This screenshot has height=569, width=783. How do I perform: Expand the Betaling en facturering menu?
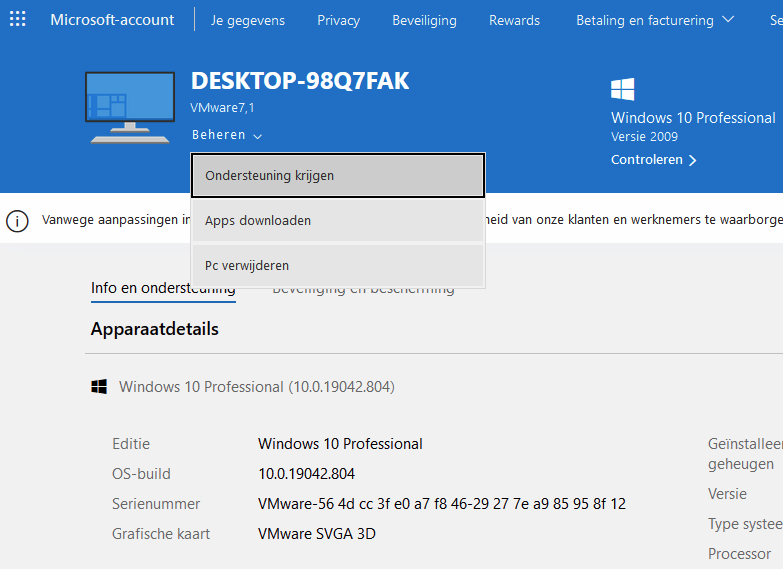pyautogui.click(x=655, y=20)
